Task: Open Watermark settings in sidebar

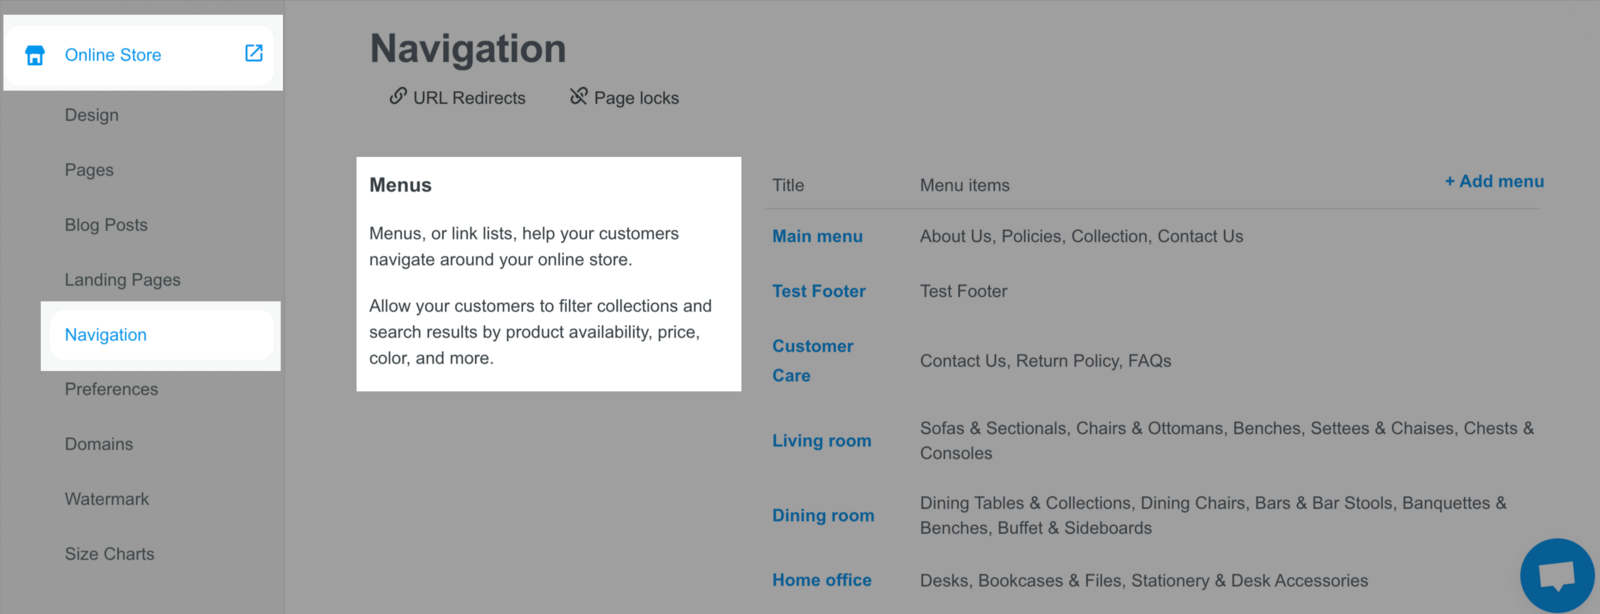Action: (x=107, y=499)
